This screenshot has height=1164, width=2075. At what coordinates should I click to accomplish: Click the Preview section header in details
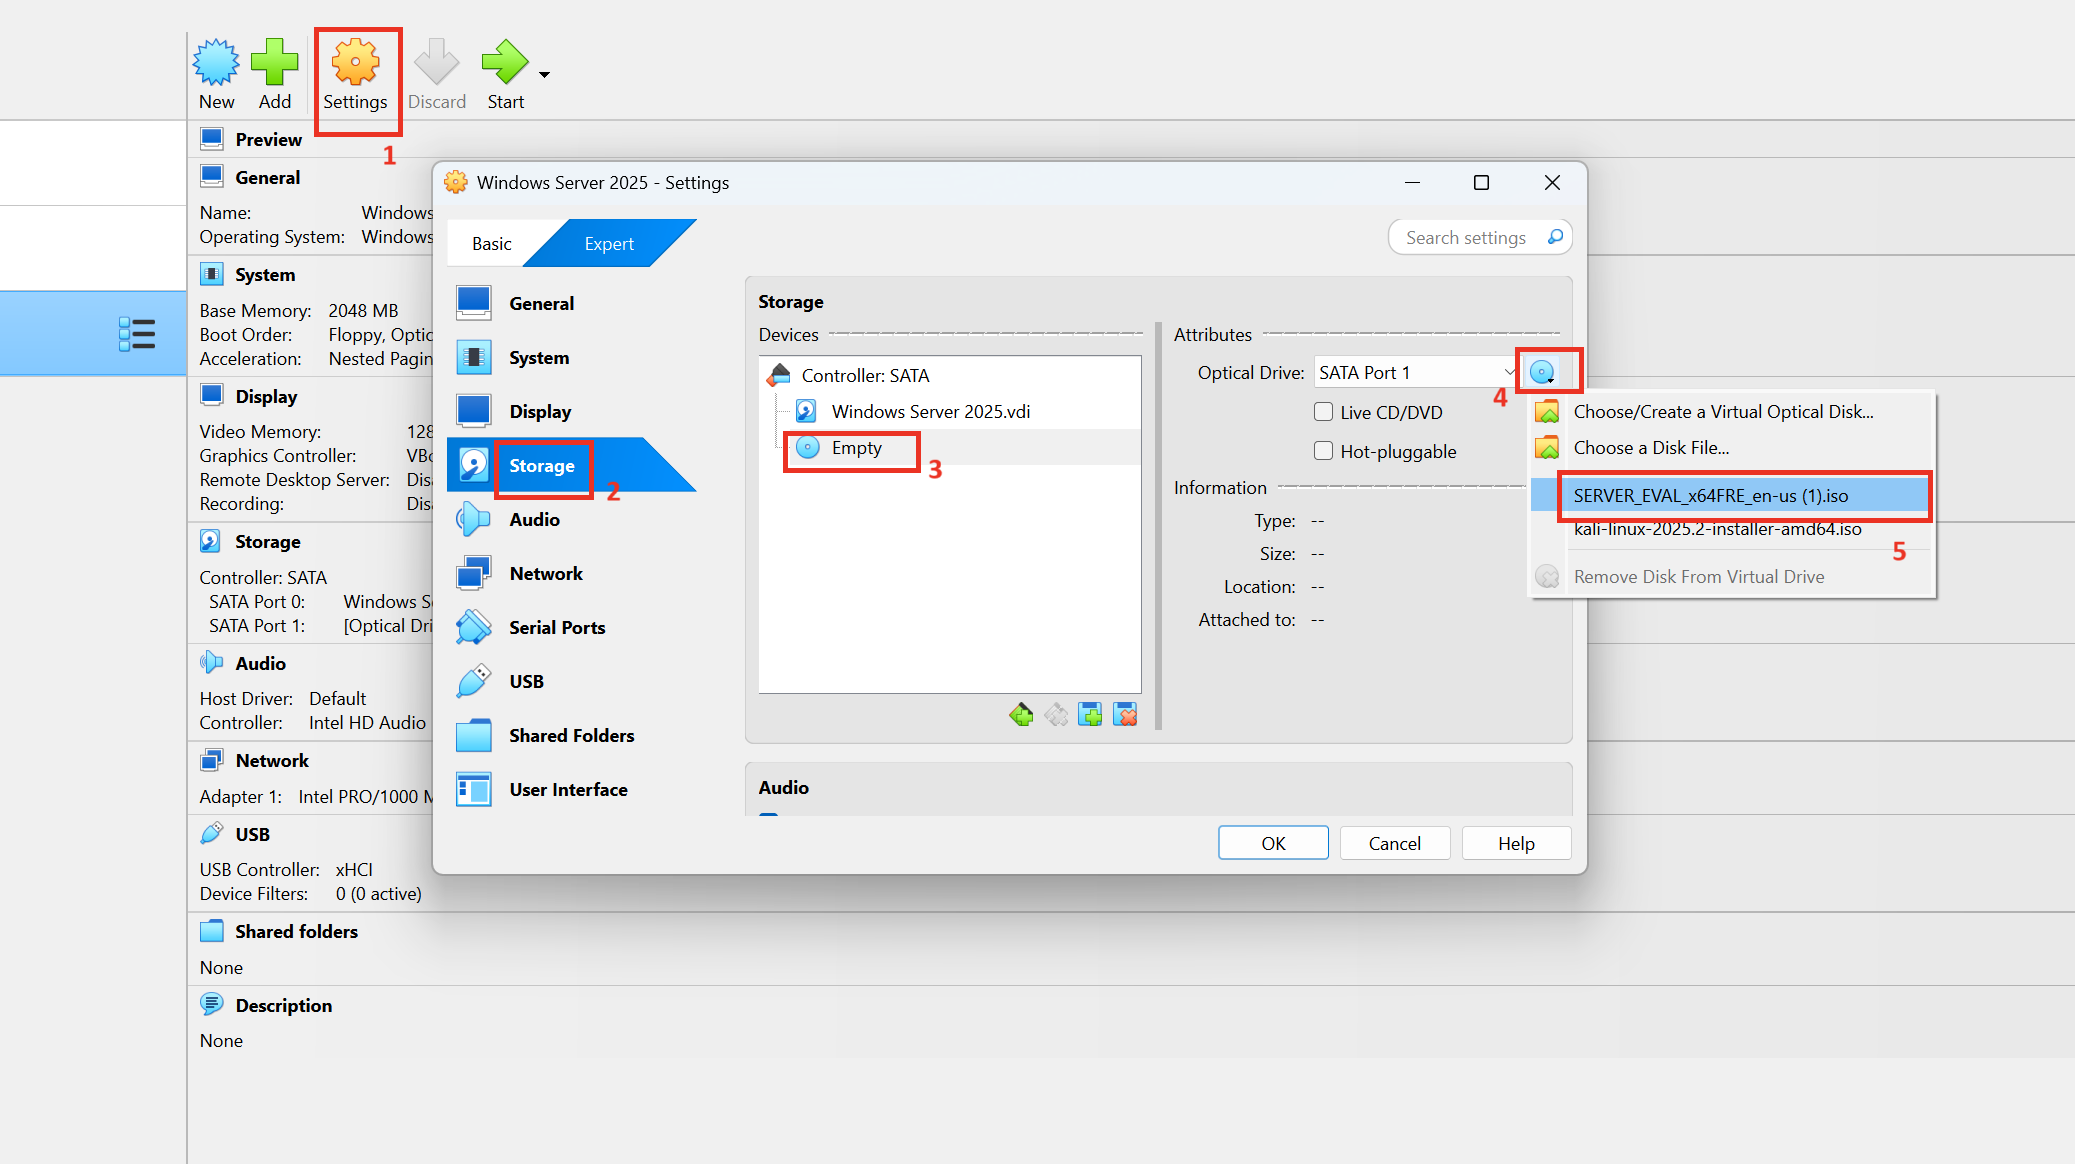[x=268, y=139]
